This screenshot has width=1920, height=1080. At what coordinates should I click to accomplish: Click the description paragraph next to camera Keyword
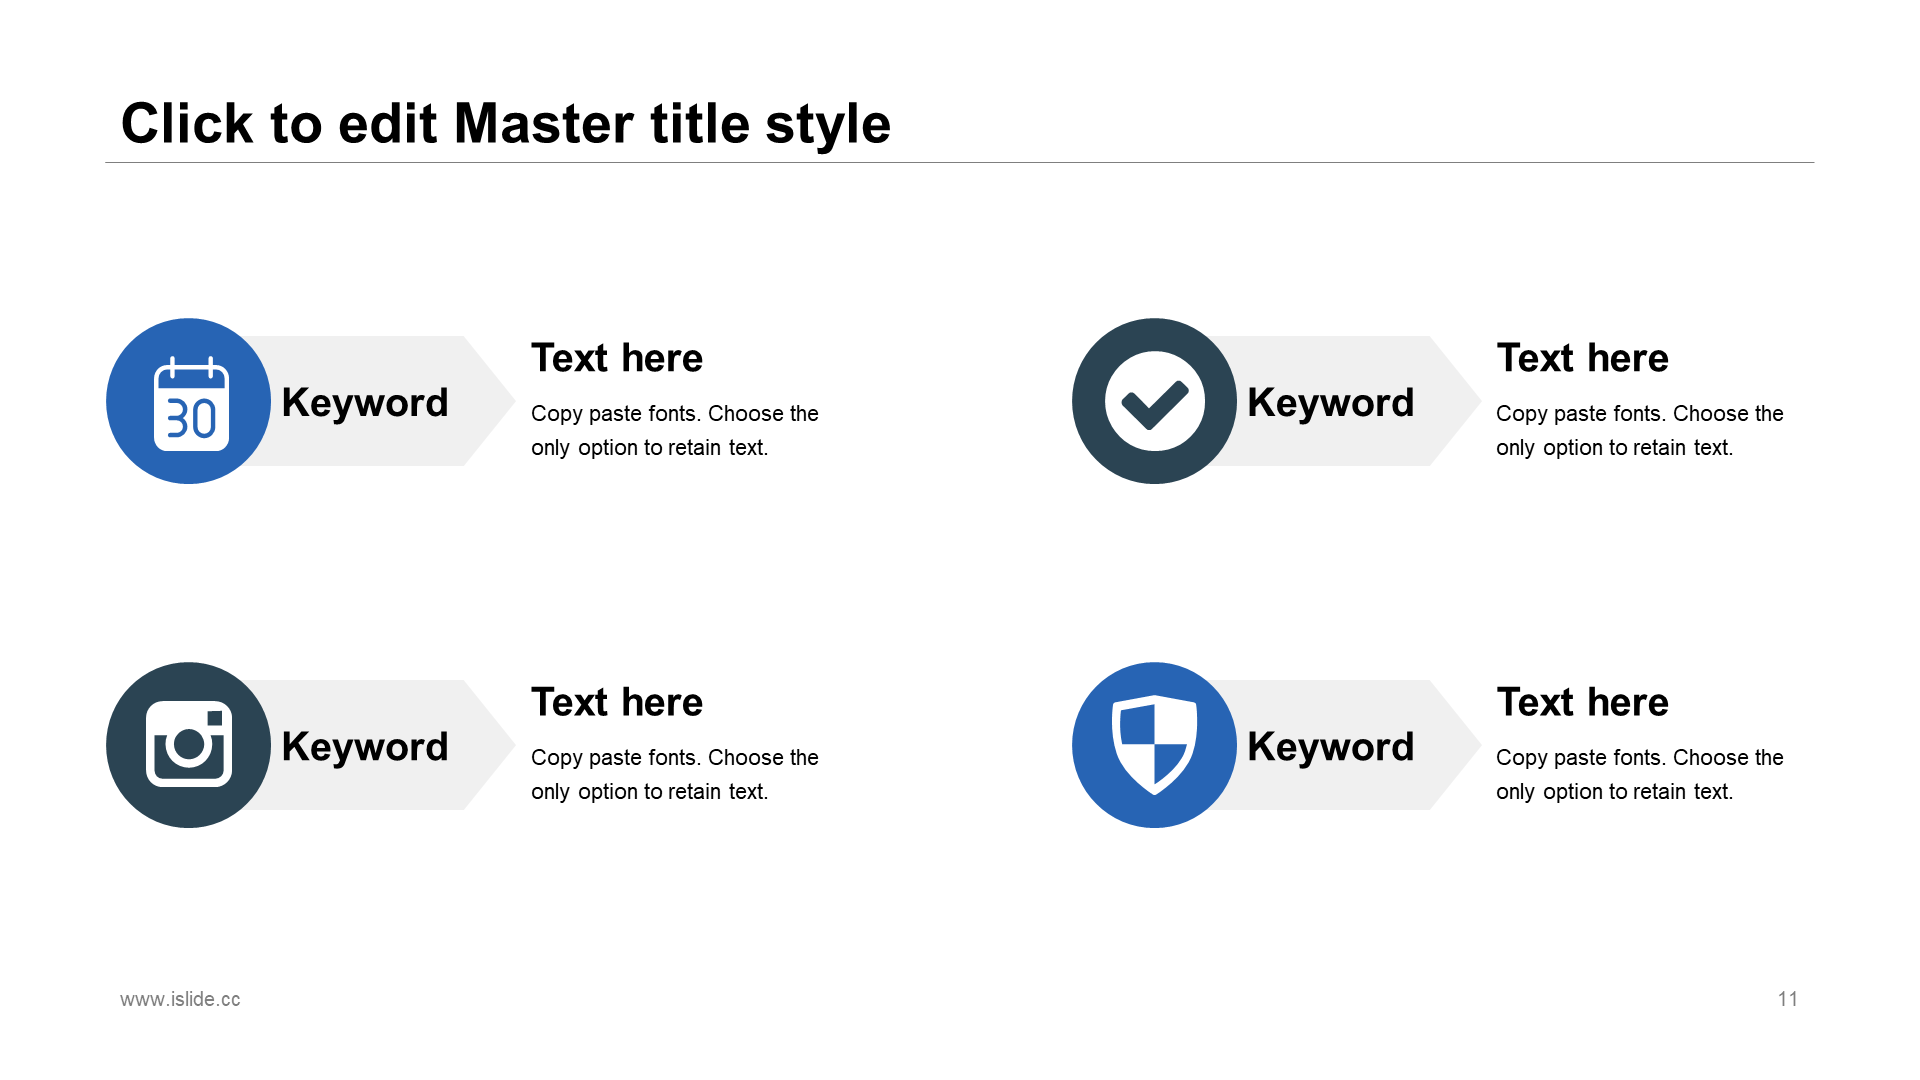point(674,775)
